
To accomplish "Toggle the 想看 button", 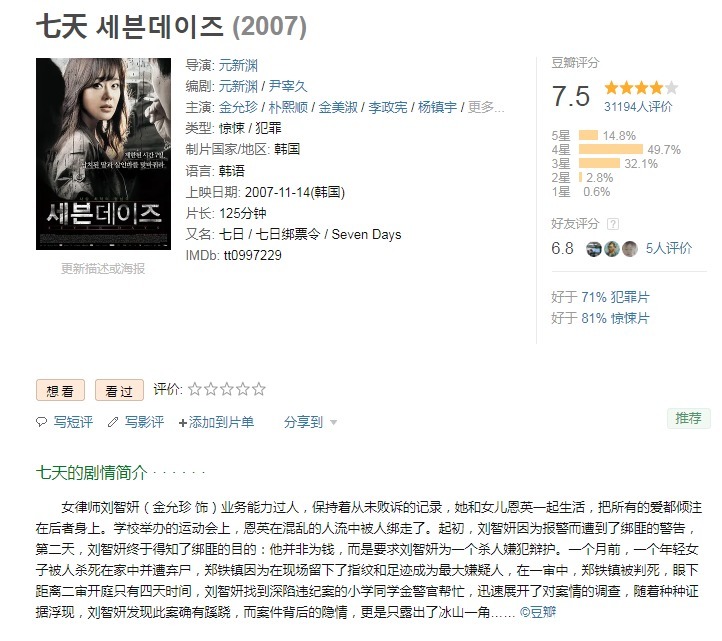I will click(60, 390).
